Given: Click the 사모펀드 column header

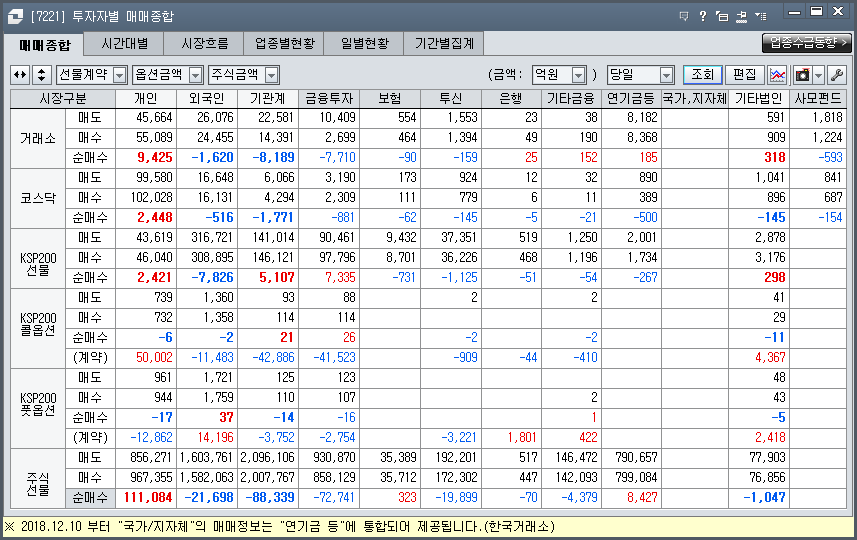Looking at the screenshot, I should [x=818, y=98].
